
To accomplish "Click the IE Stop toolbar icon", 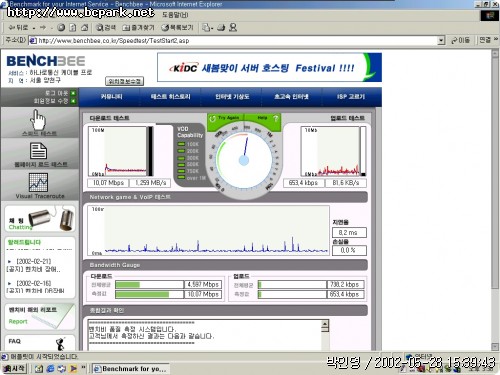I will pos(61,28).
